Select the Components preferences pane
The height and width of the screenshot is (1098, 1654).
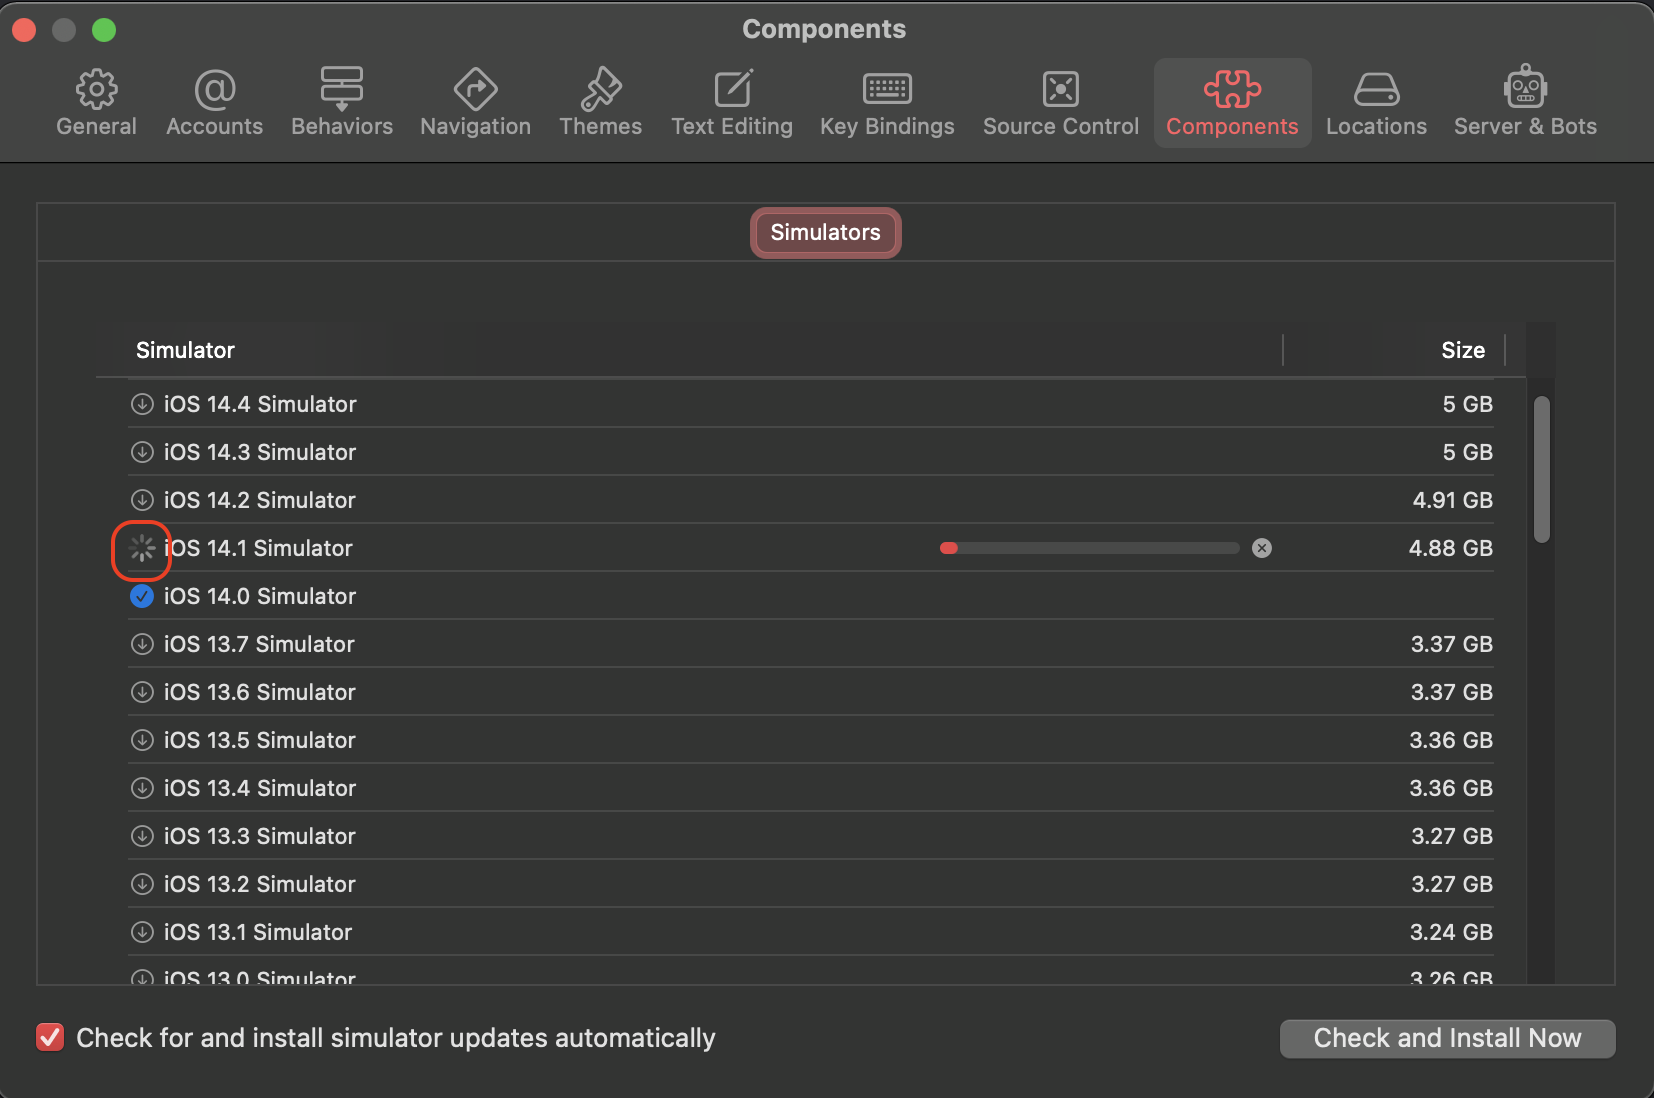(x=1232, y=103)
